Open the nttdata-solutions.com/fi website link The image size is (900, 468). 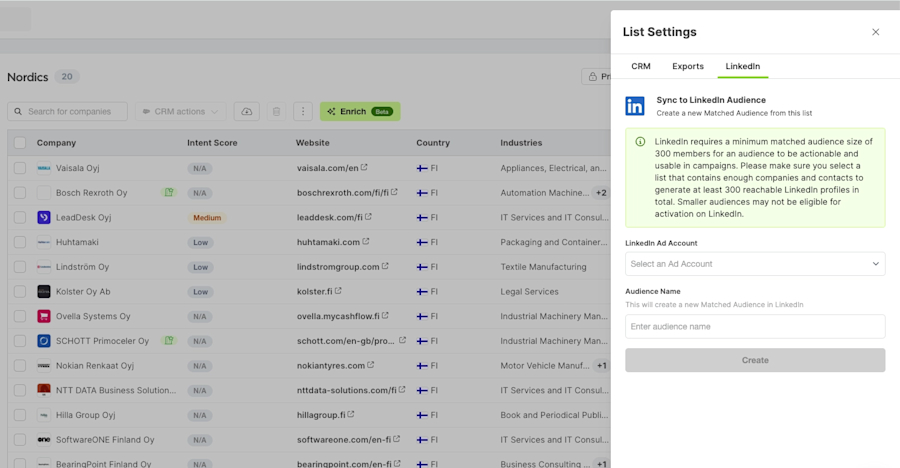[x=346, y=390]
